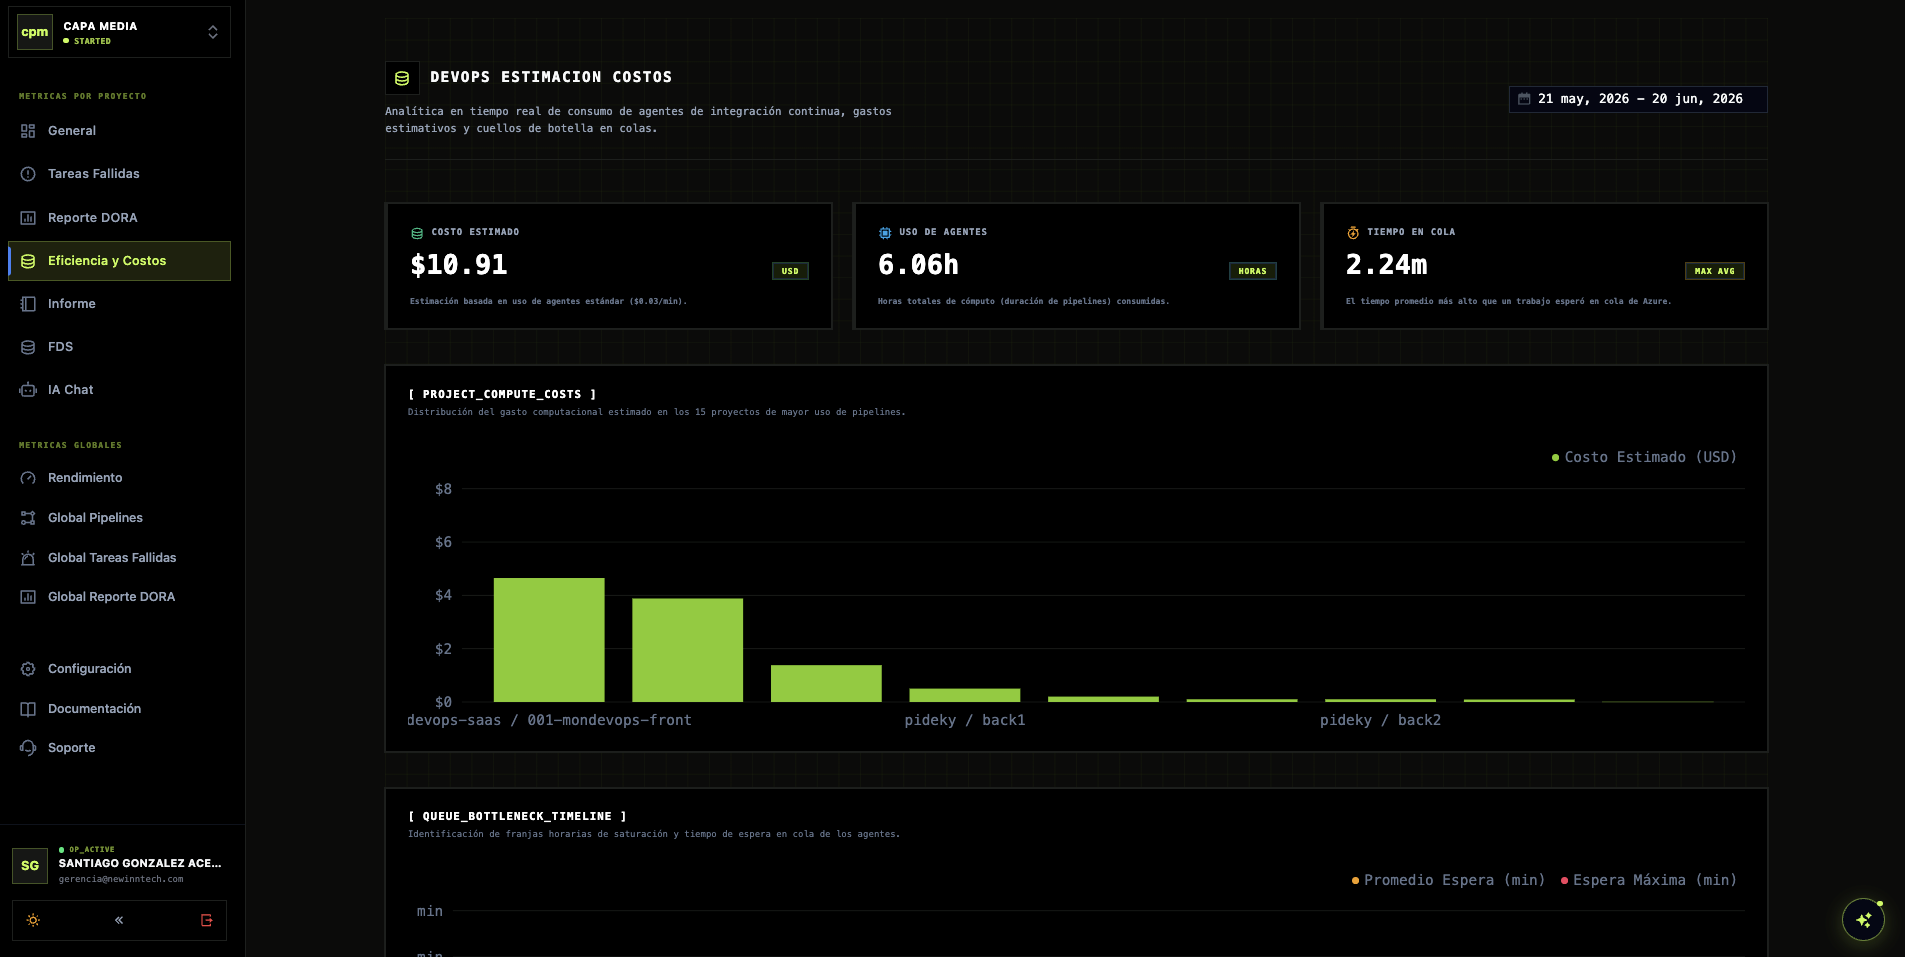Click the Informe document icon

[x=28, y=304]
